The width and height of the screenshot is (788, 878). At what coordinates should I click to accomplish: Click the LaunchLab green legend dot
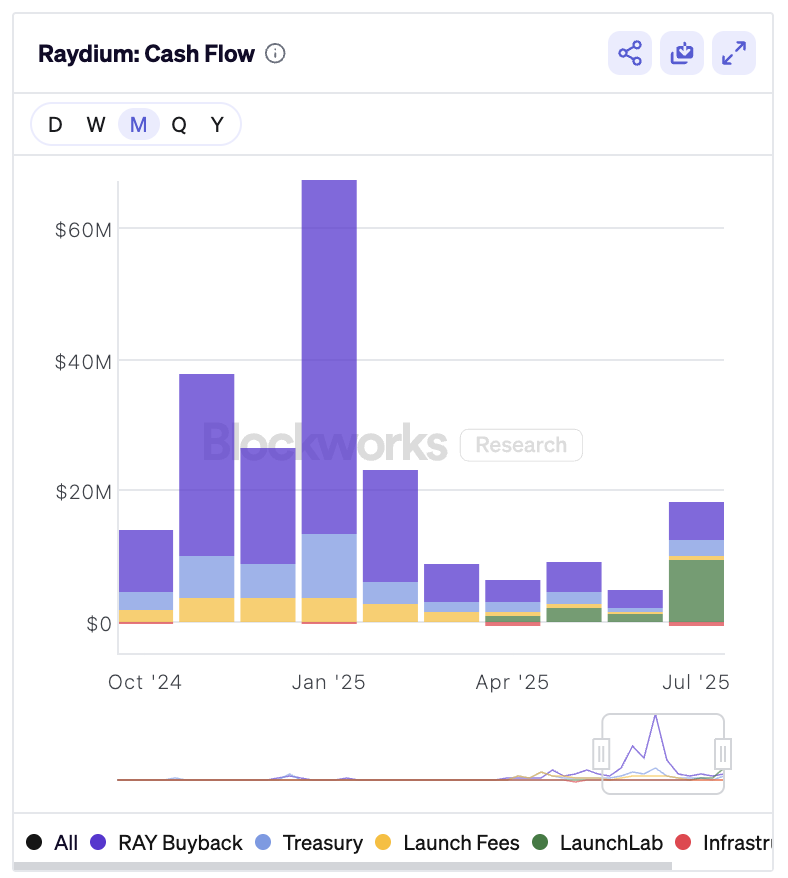540,842
